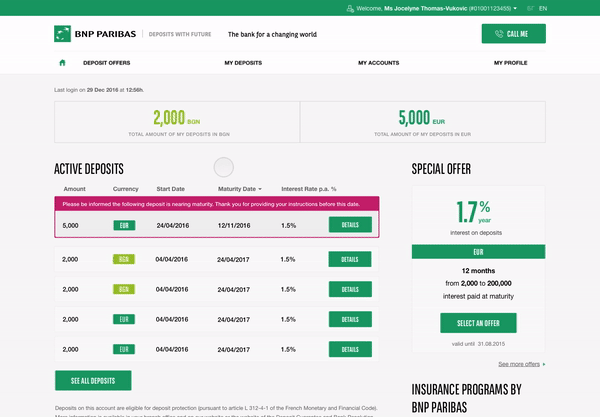Open the MY DEPOSITS menu
The height and width of the screenshot is (417, 600).
click(243, 63)
